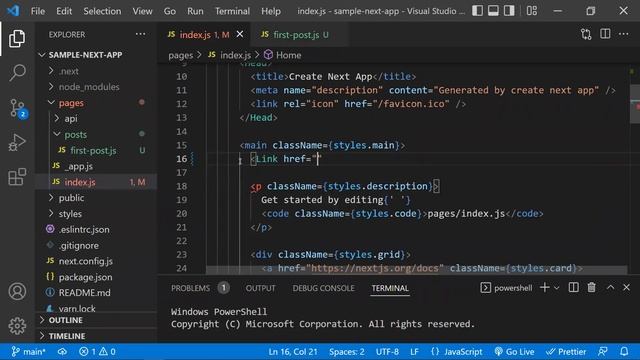
Task: Maximize the panel size chevron
Action: [x=610, y=288]
